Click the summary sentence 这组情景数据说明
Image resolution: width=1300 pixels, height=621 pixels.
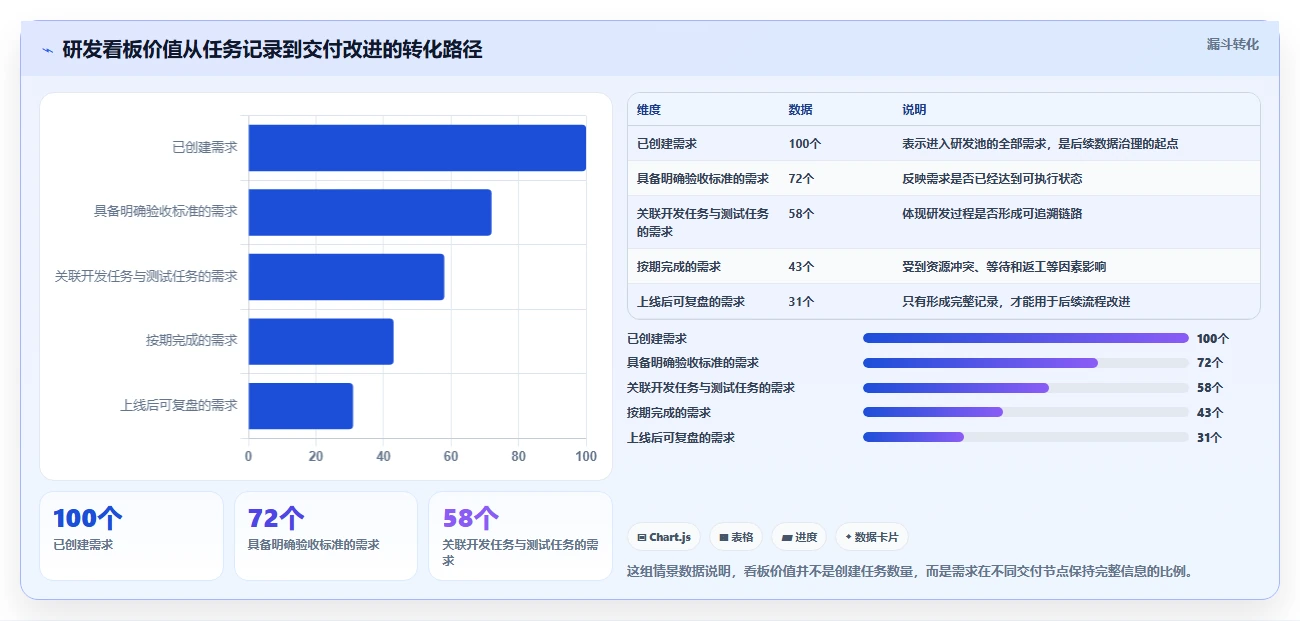[x=910, y=571]
